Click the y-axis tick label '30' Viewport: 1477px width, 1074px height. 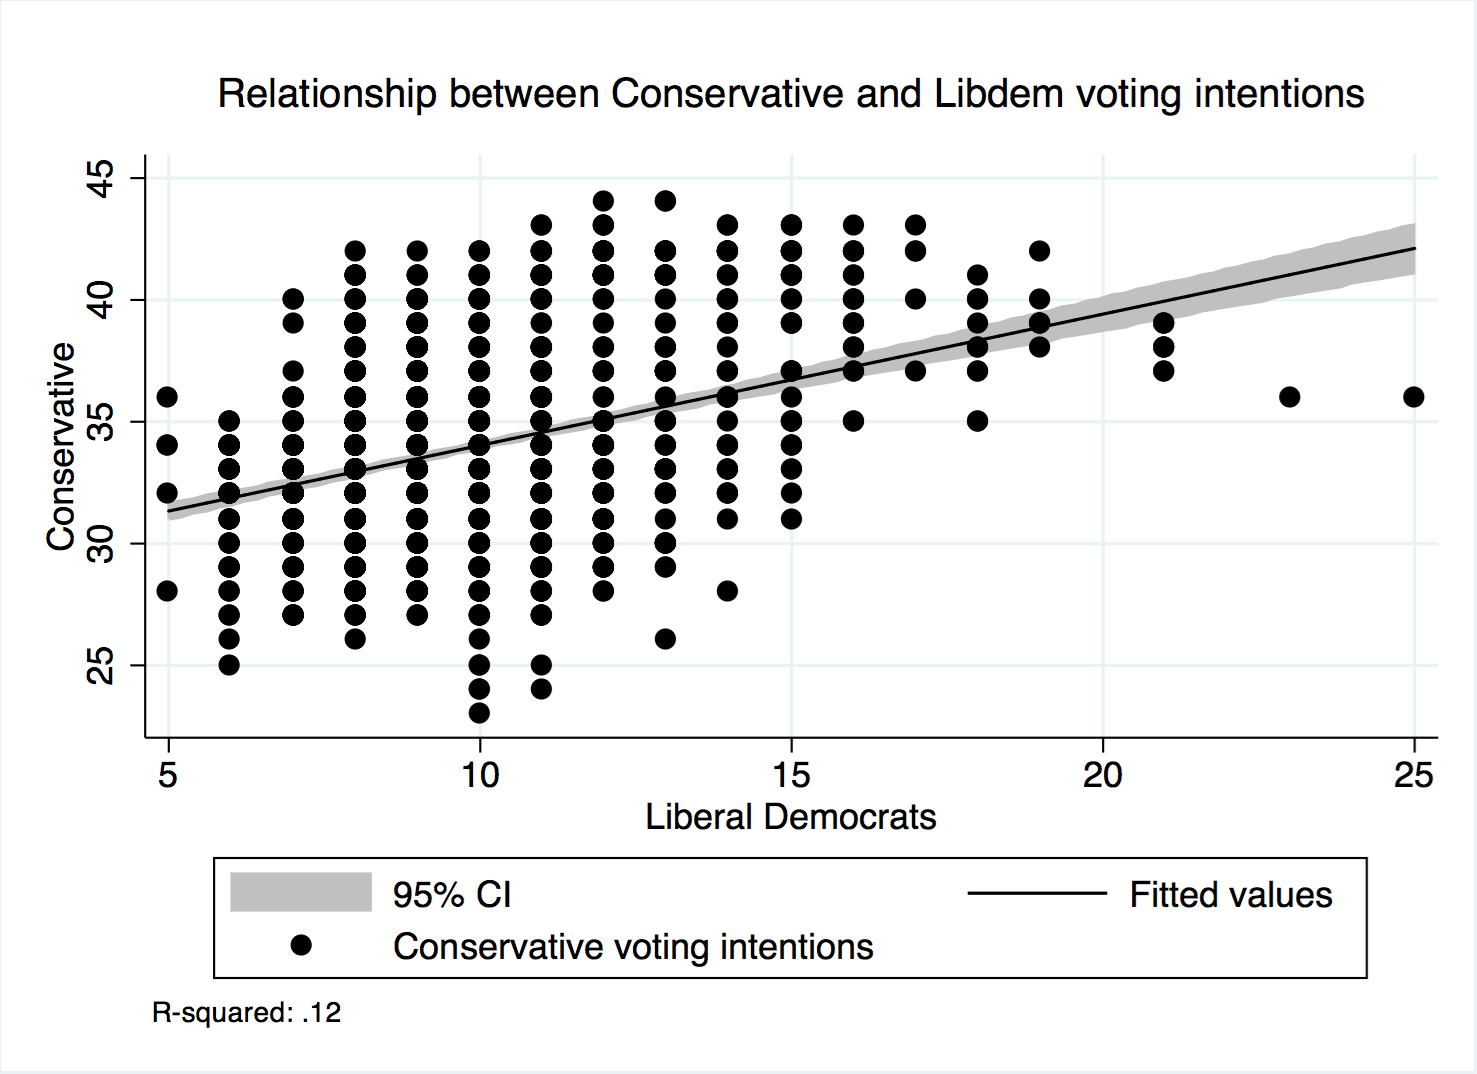click(x=101, y=544)
